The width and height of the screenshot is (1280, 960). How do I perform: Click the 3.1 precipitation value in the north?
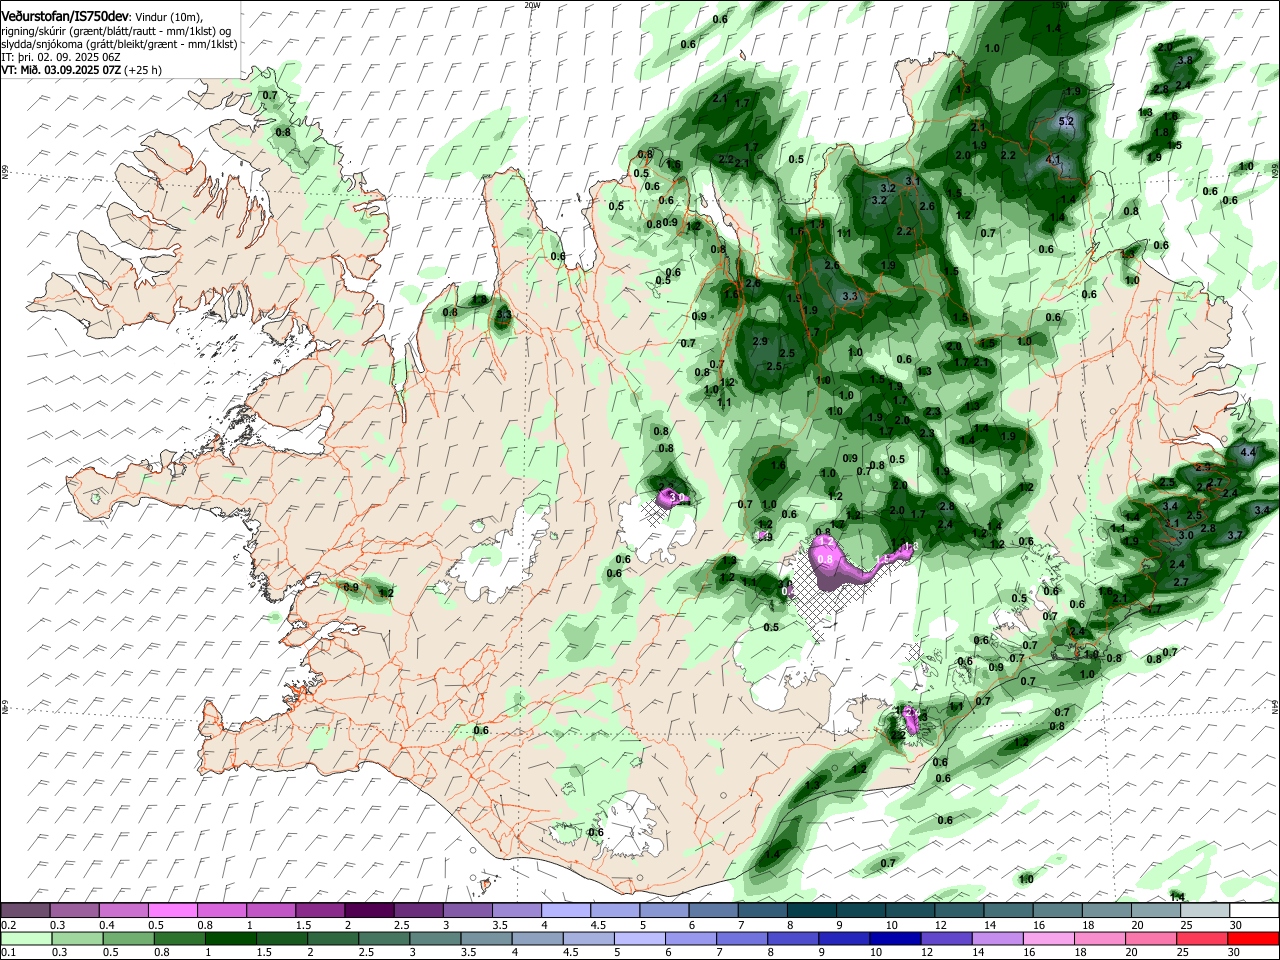(x=912, y=180)
